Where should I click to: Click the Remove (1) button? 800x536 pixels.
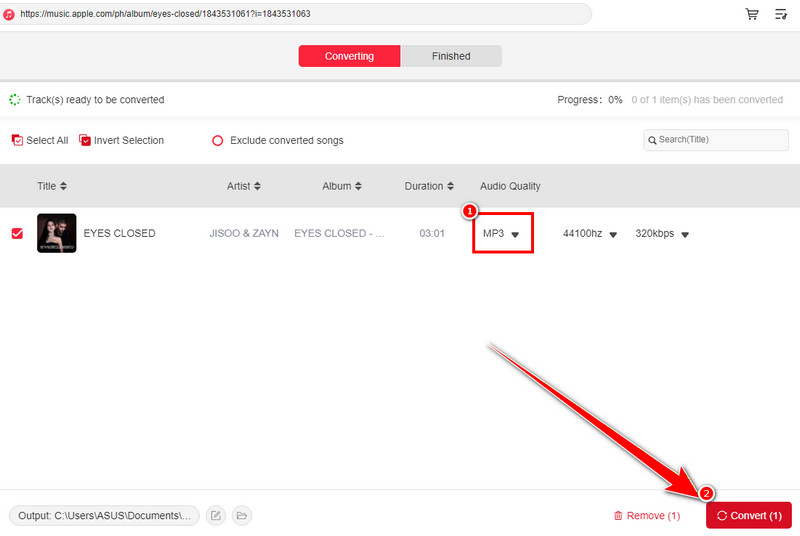click(646, 516)
